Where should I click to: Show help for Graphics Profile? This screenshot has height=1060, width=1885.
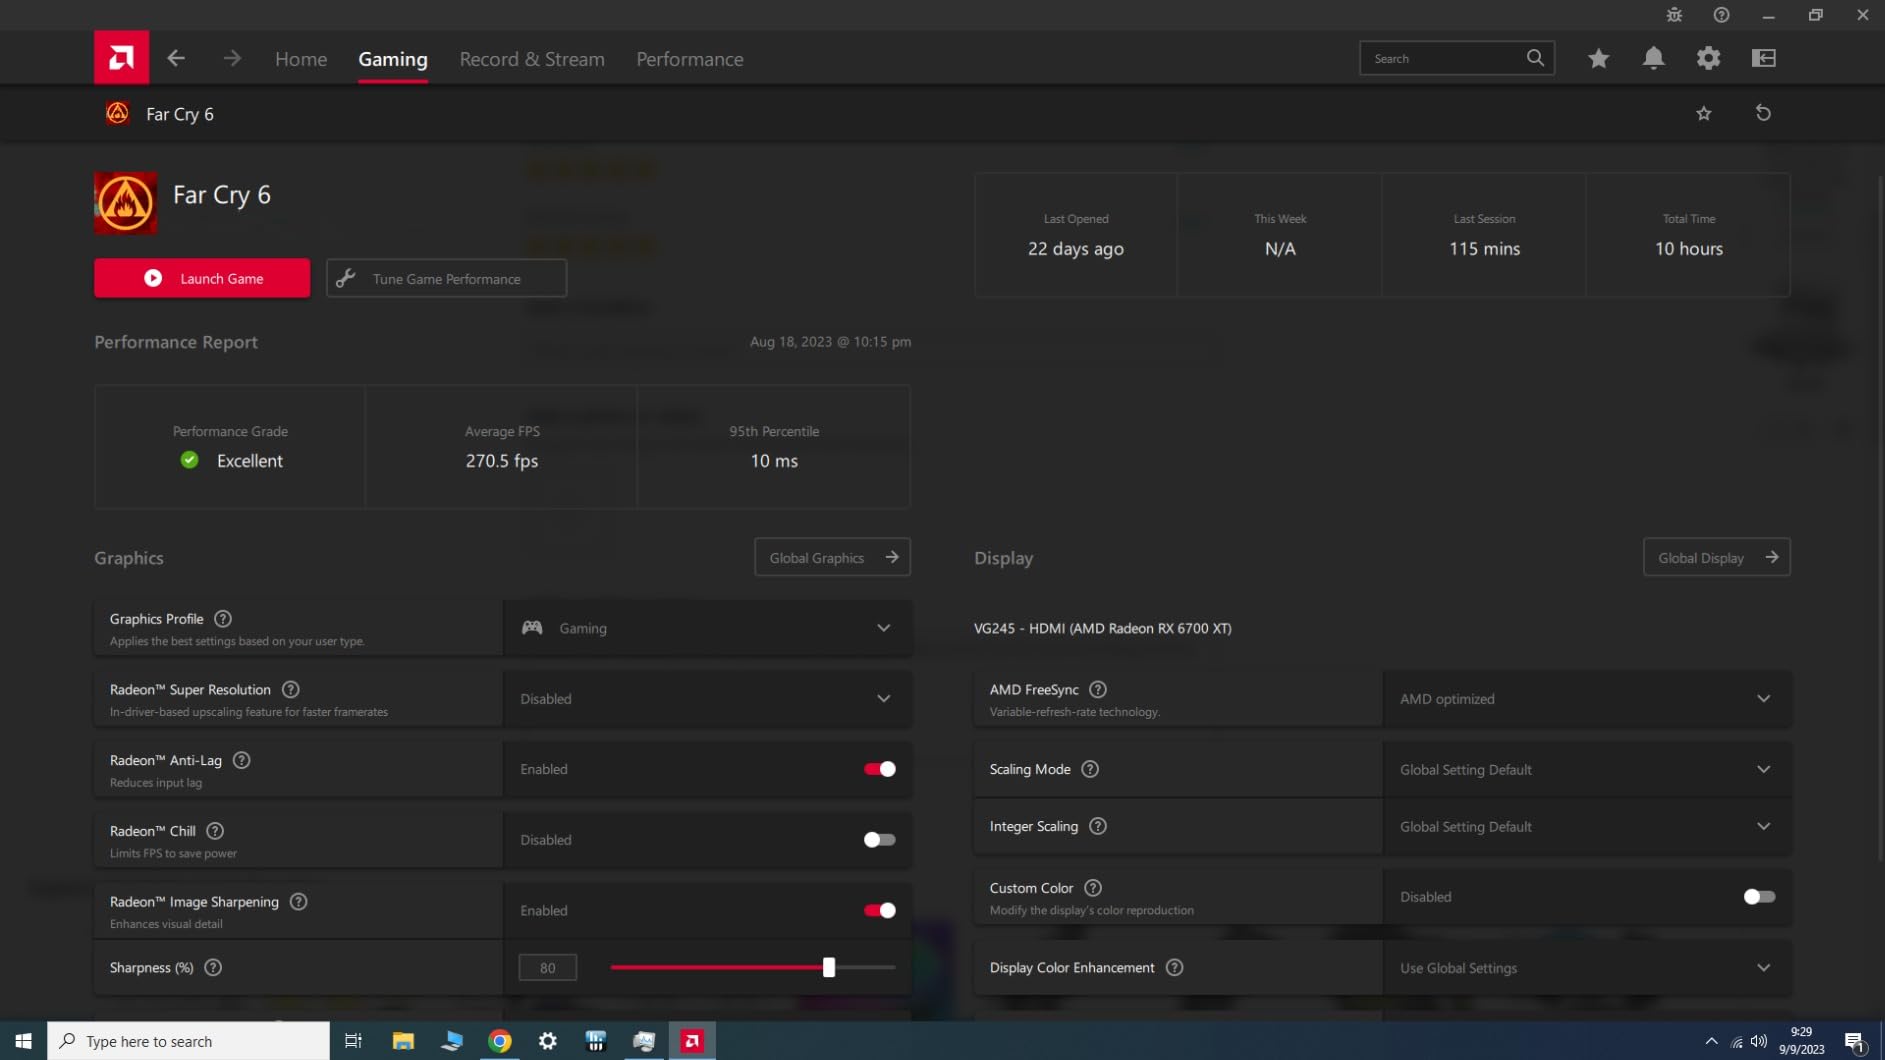pos(223,619)
